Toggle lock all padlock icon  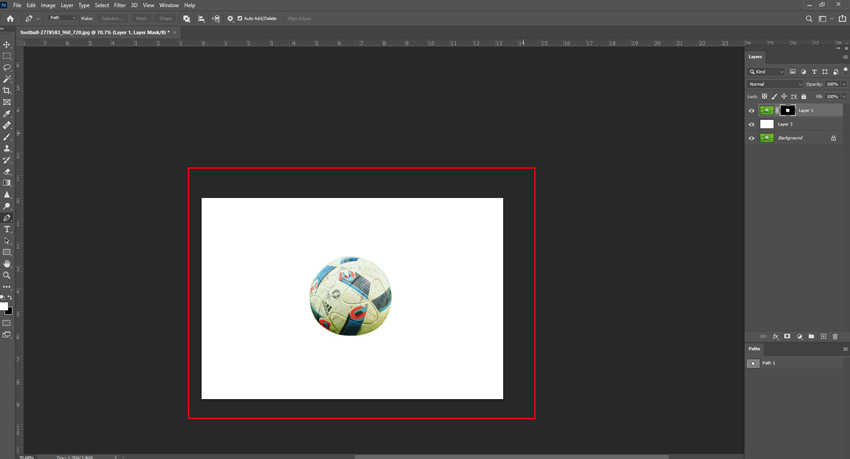804,96
